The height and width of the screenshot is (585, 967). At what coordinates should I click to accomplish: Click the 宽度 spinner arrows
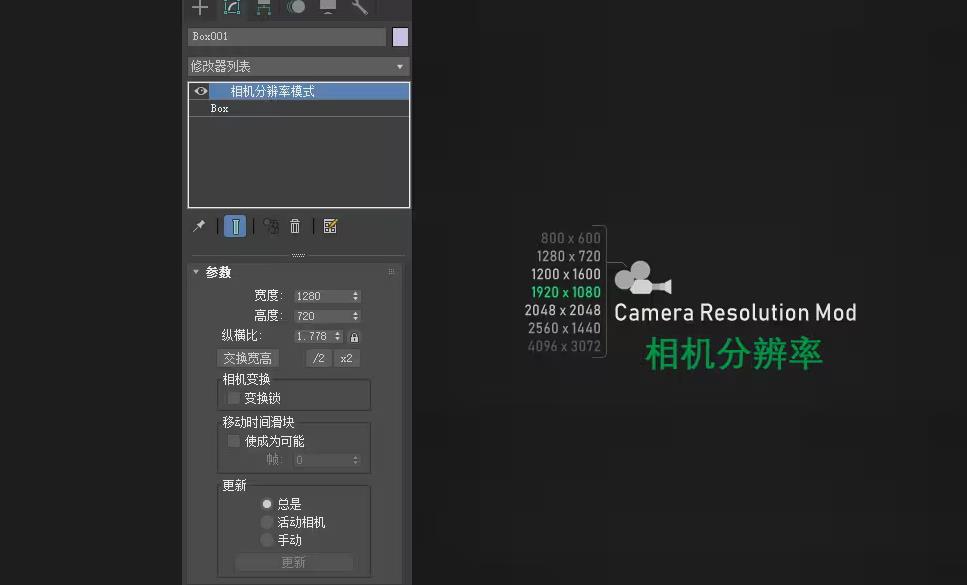pyautogui.click(x=356, y=297)
